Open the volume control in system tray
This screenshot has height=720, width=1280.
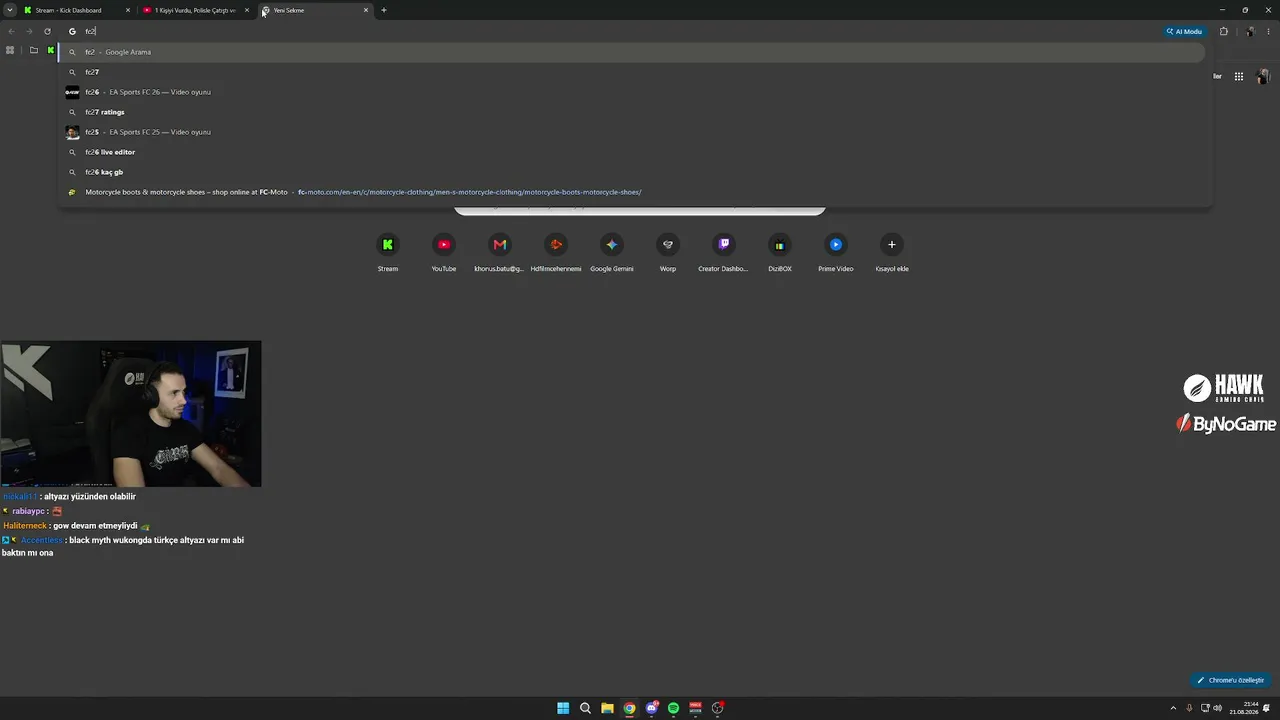tap(1217, 708)
